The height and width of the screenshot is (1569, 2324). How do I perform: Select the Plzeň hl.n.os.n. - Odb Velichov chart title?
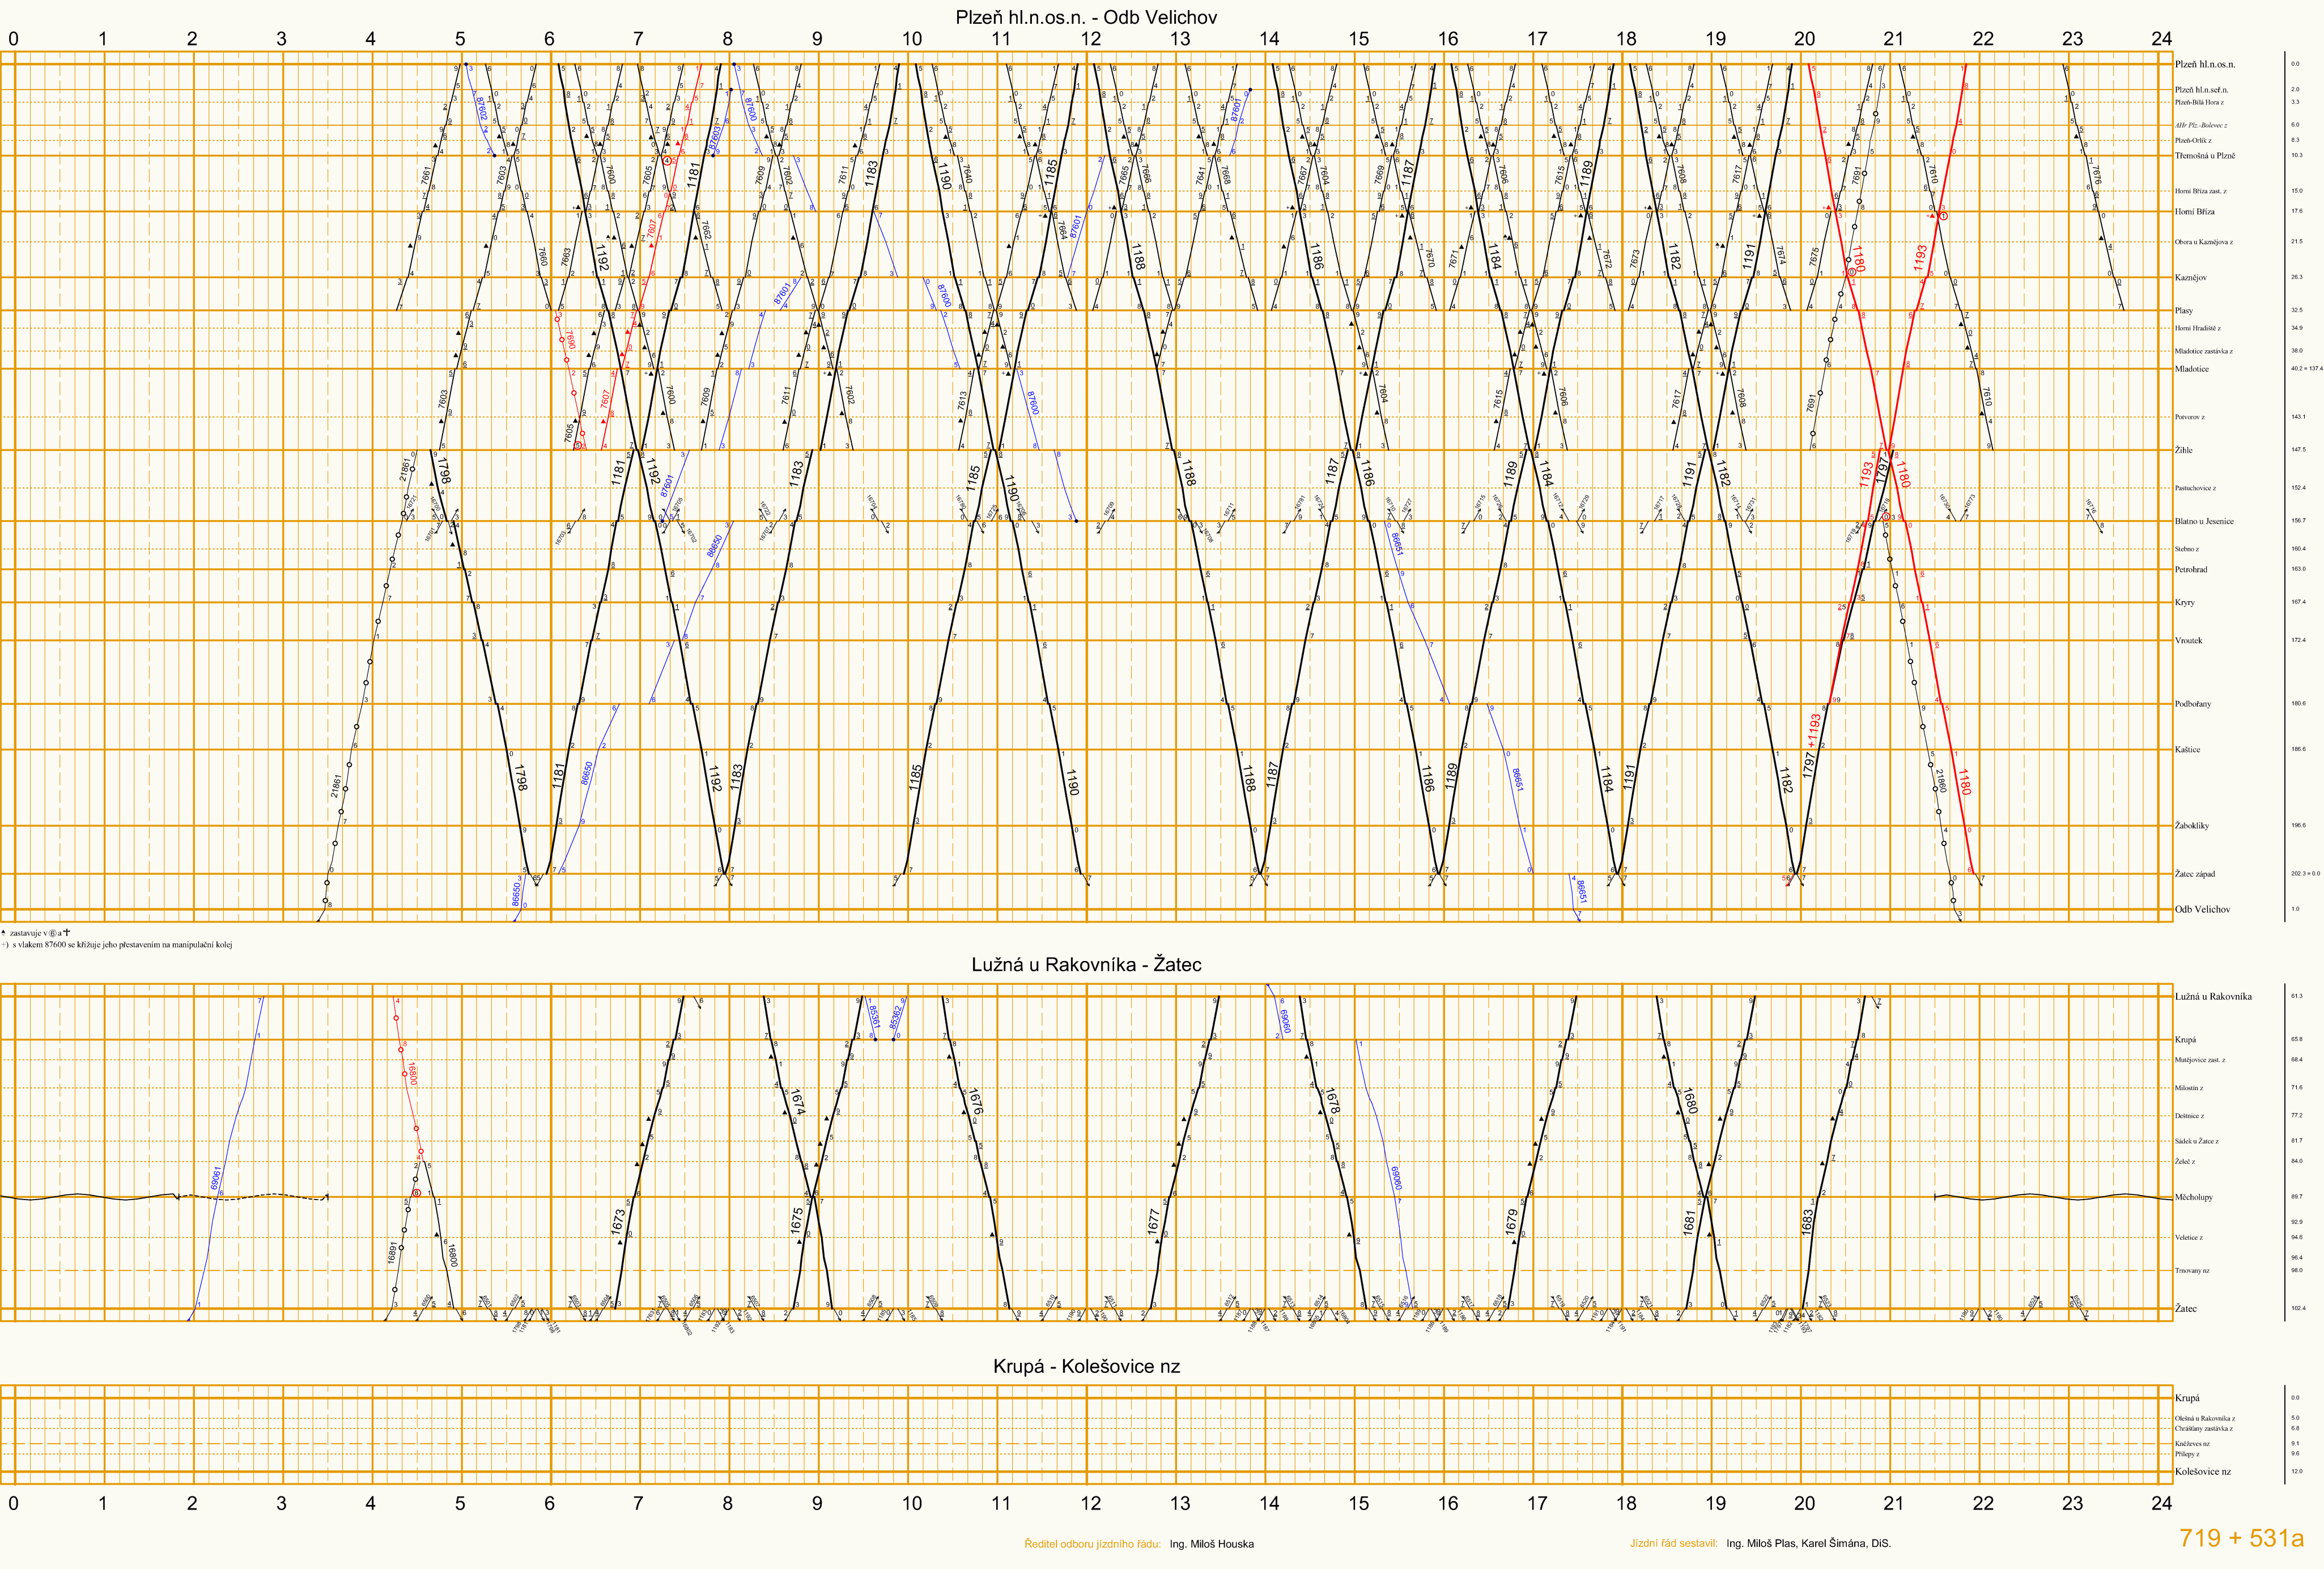pyautogui.click(x=1086, y=17)
